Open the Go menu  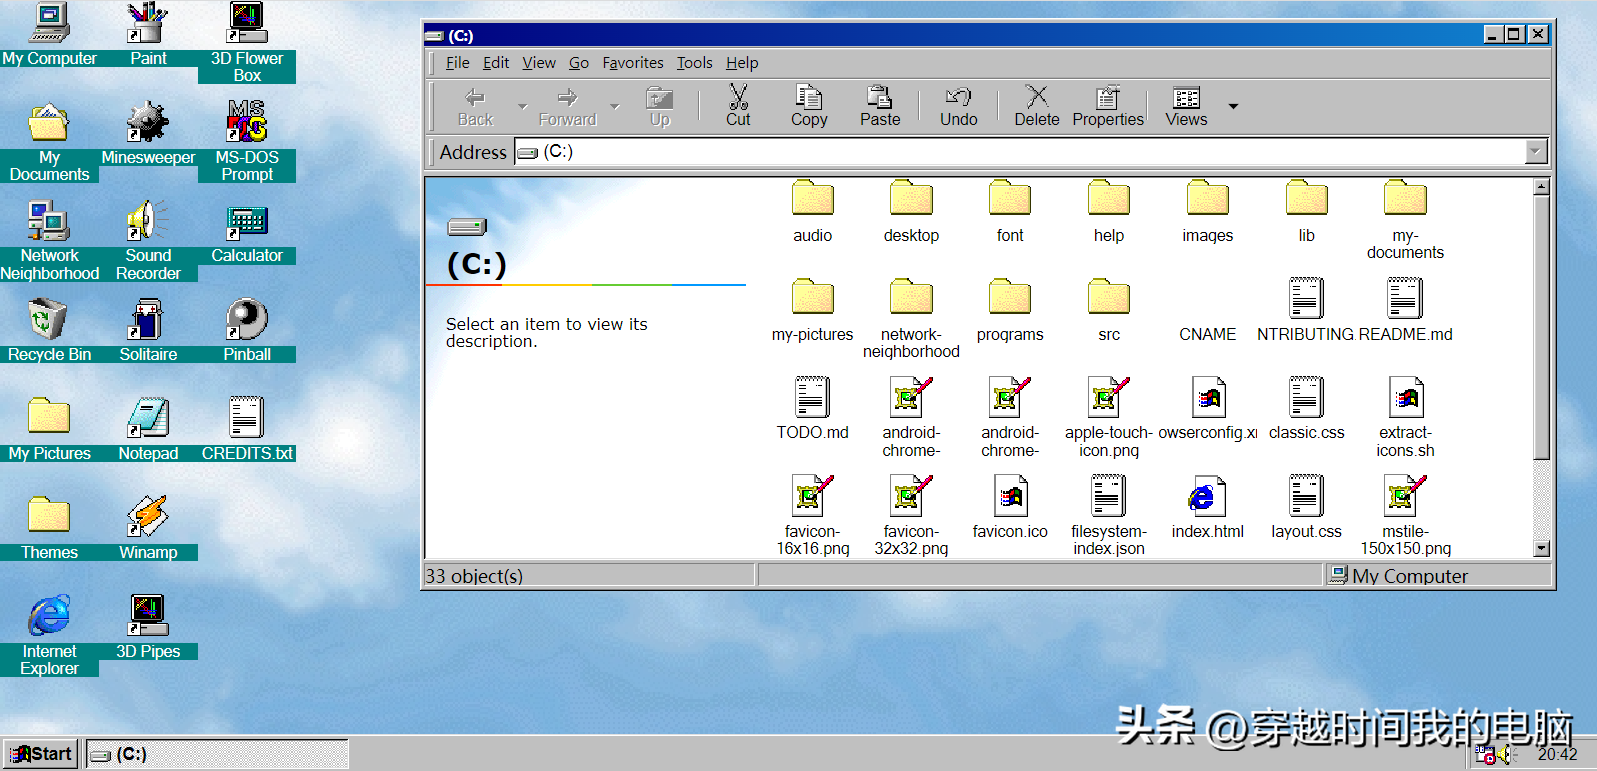pyautogui.click(x=579, y=62)
